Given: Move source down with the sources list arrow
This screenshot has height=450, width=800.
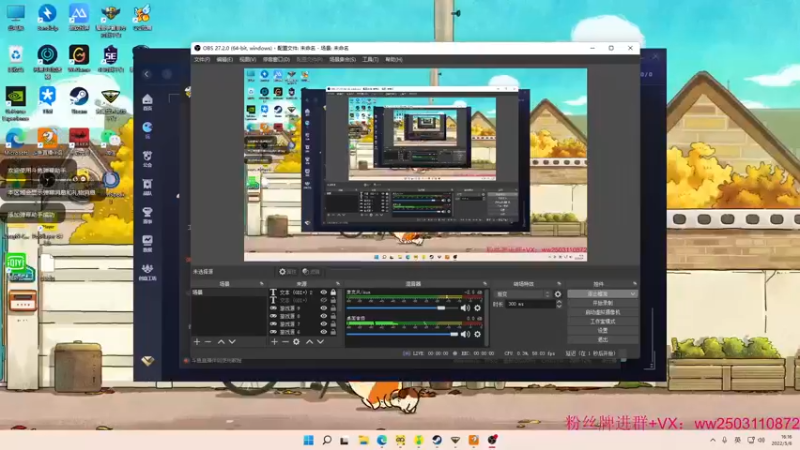Looking at the screenshot, I should click(x=320, y=342).
